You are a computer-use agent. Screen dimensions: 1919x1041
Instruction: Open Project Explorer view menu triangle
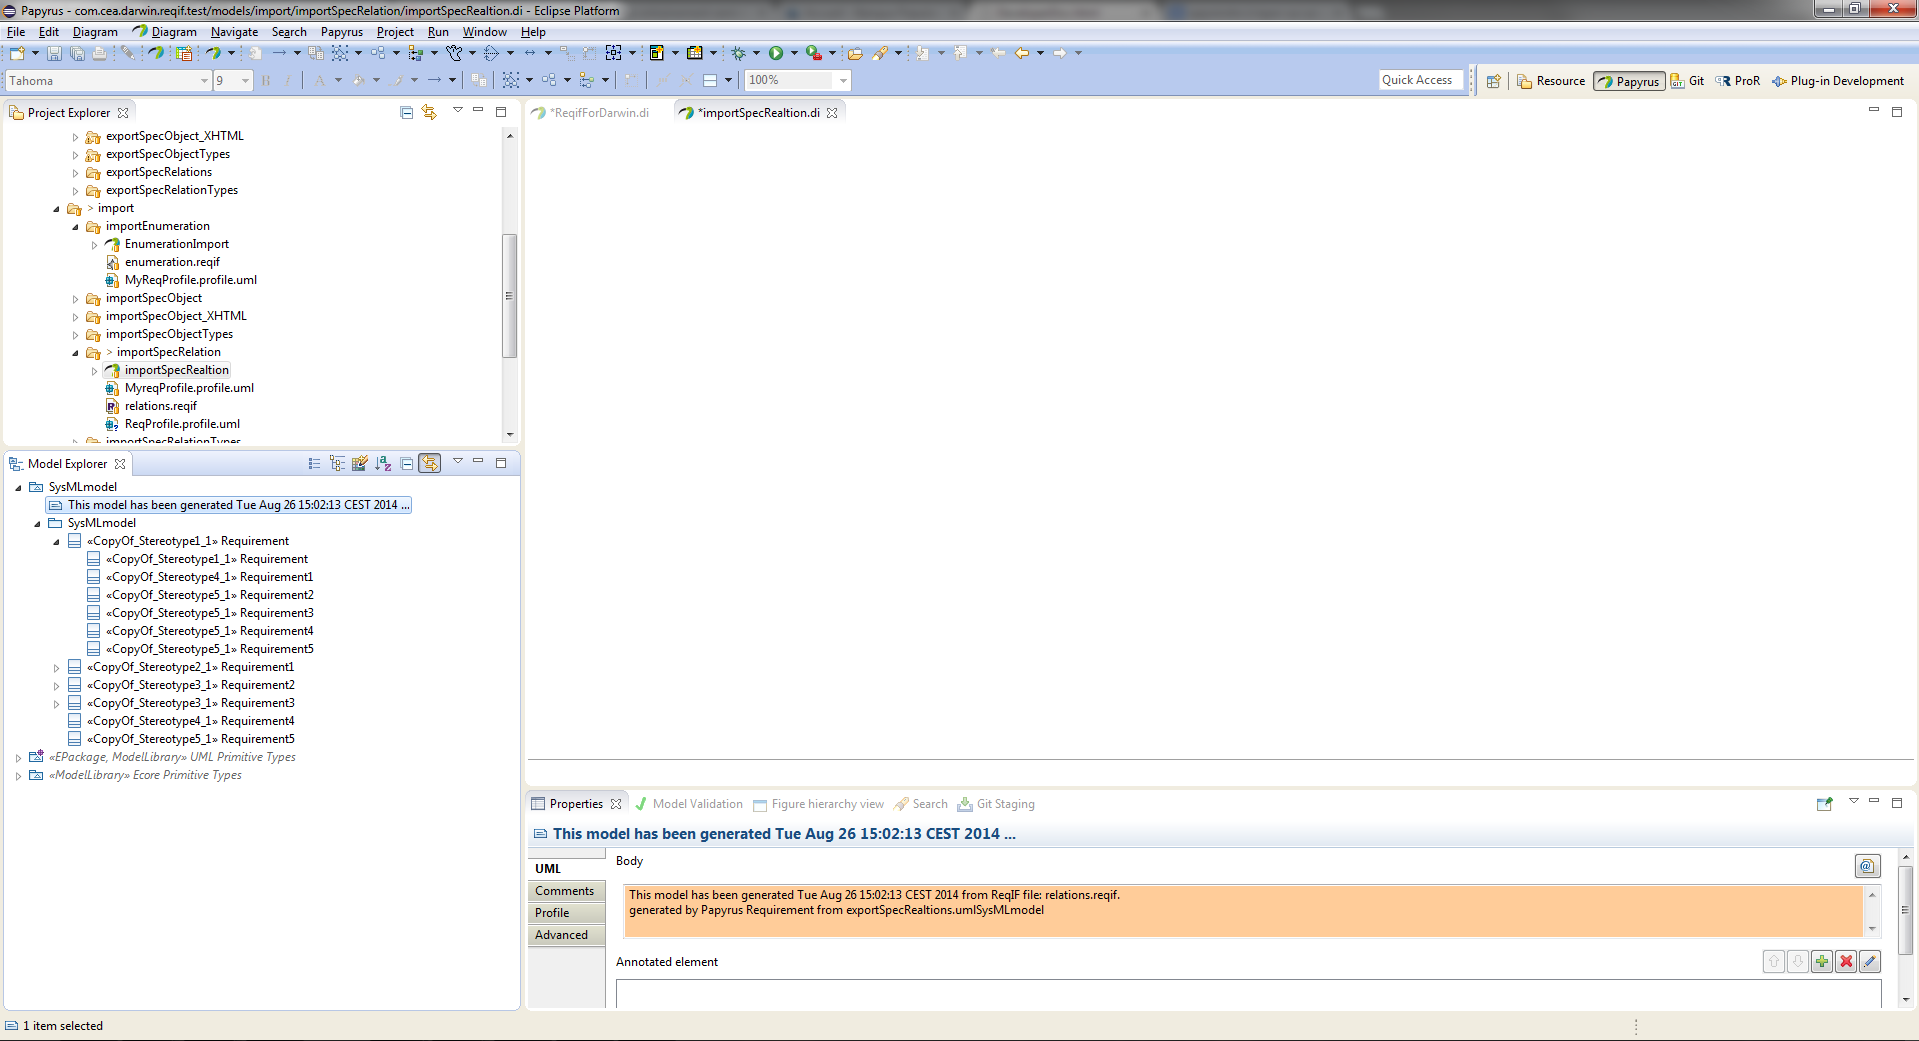pyautogui.click(x=457, y=111)
